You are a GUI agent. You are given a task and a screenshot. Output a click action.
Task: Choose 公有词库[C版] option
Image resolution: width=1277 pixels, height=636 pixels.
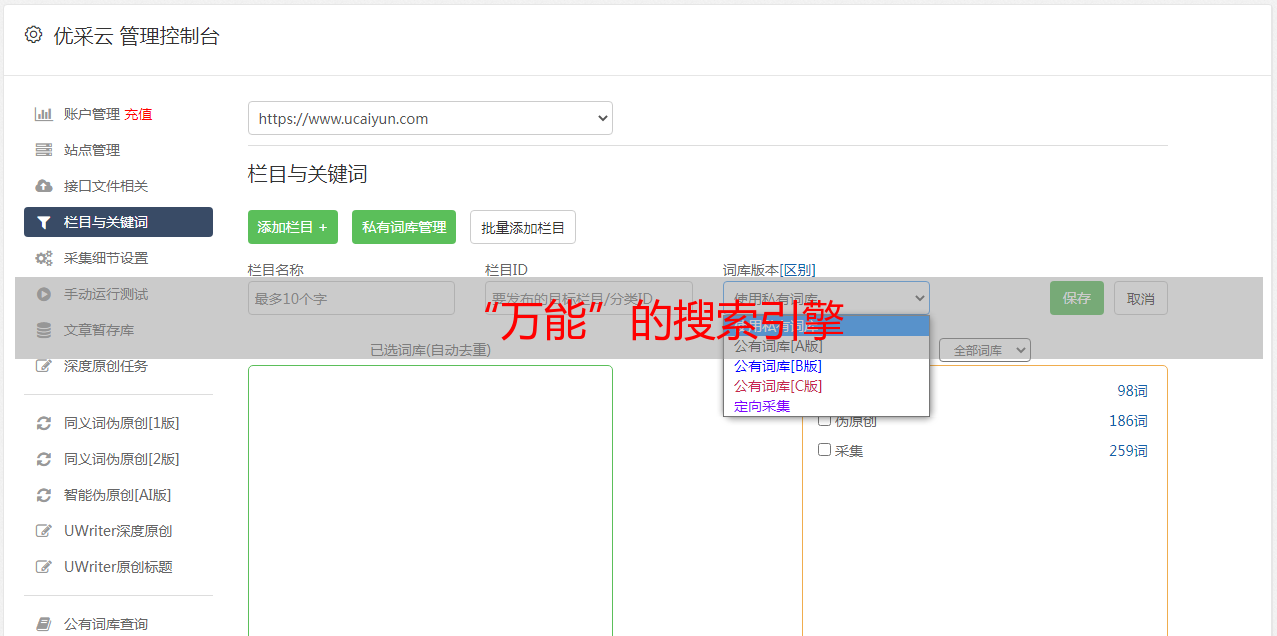coord(826,386)
